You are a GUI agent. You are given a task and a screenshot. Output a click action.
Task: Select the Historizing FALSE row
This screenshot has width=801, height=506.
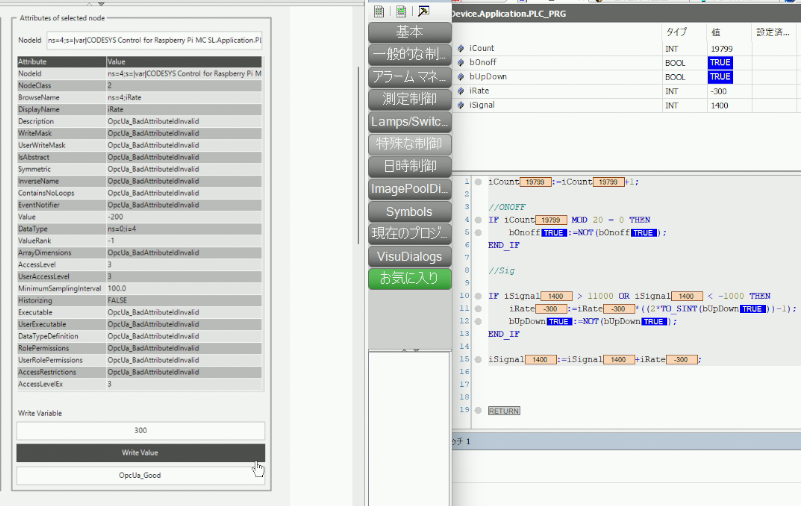(x=139, y=300)
